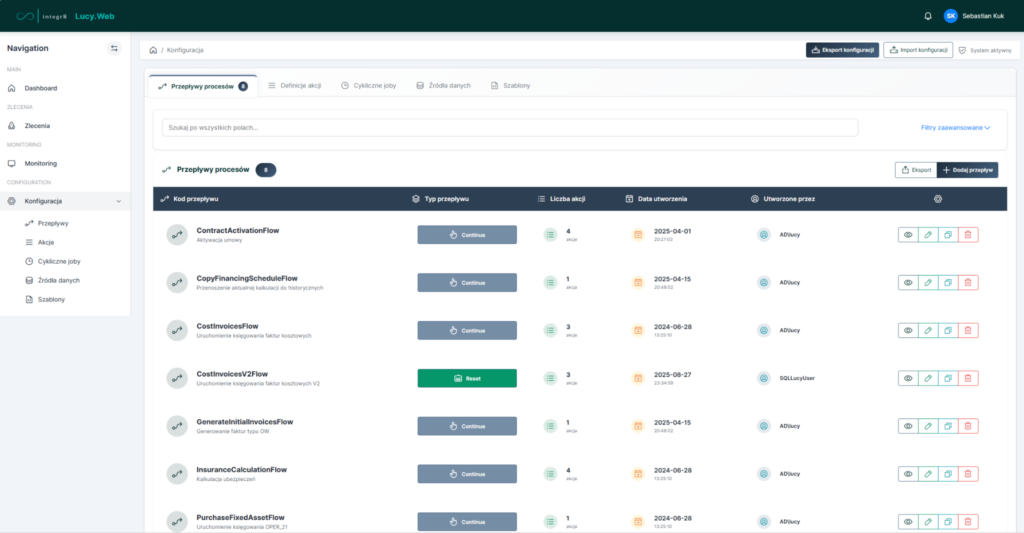This screenshot has width=1024, height=533.
Task: Click the Konfiguracja breadcrumb text
Action: pos(185,50)
